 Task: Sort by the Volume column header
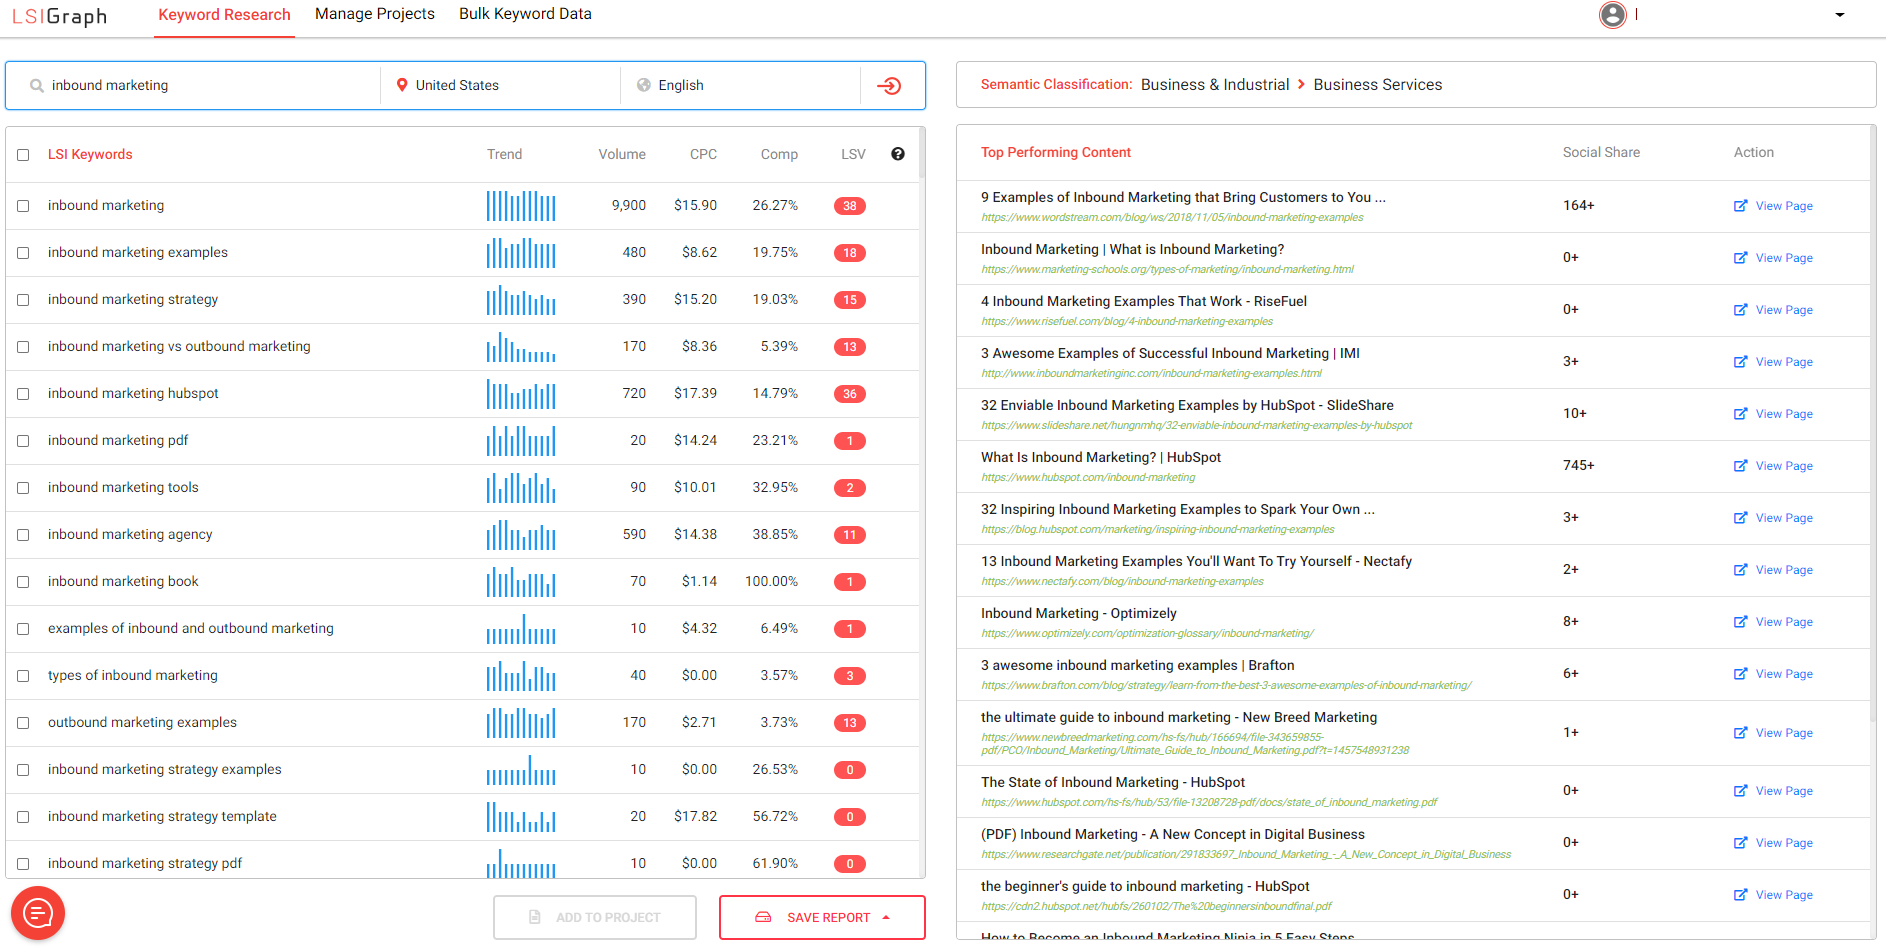[622, 154]
